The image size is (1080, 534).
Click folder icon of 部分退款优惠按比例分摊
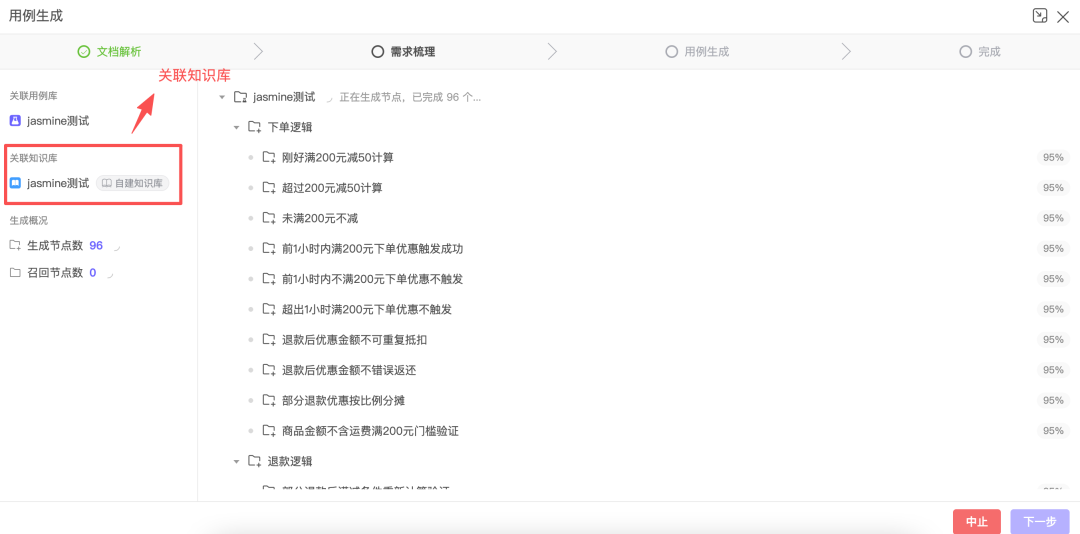269,400
